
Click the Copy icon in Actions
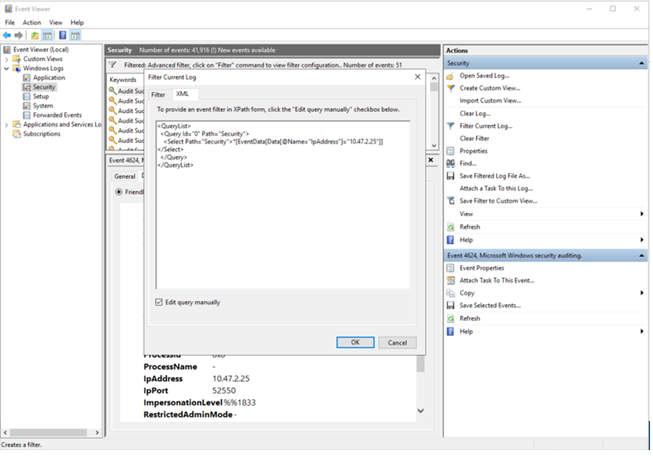click(450, 293)
